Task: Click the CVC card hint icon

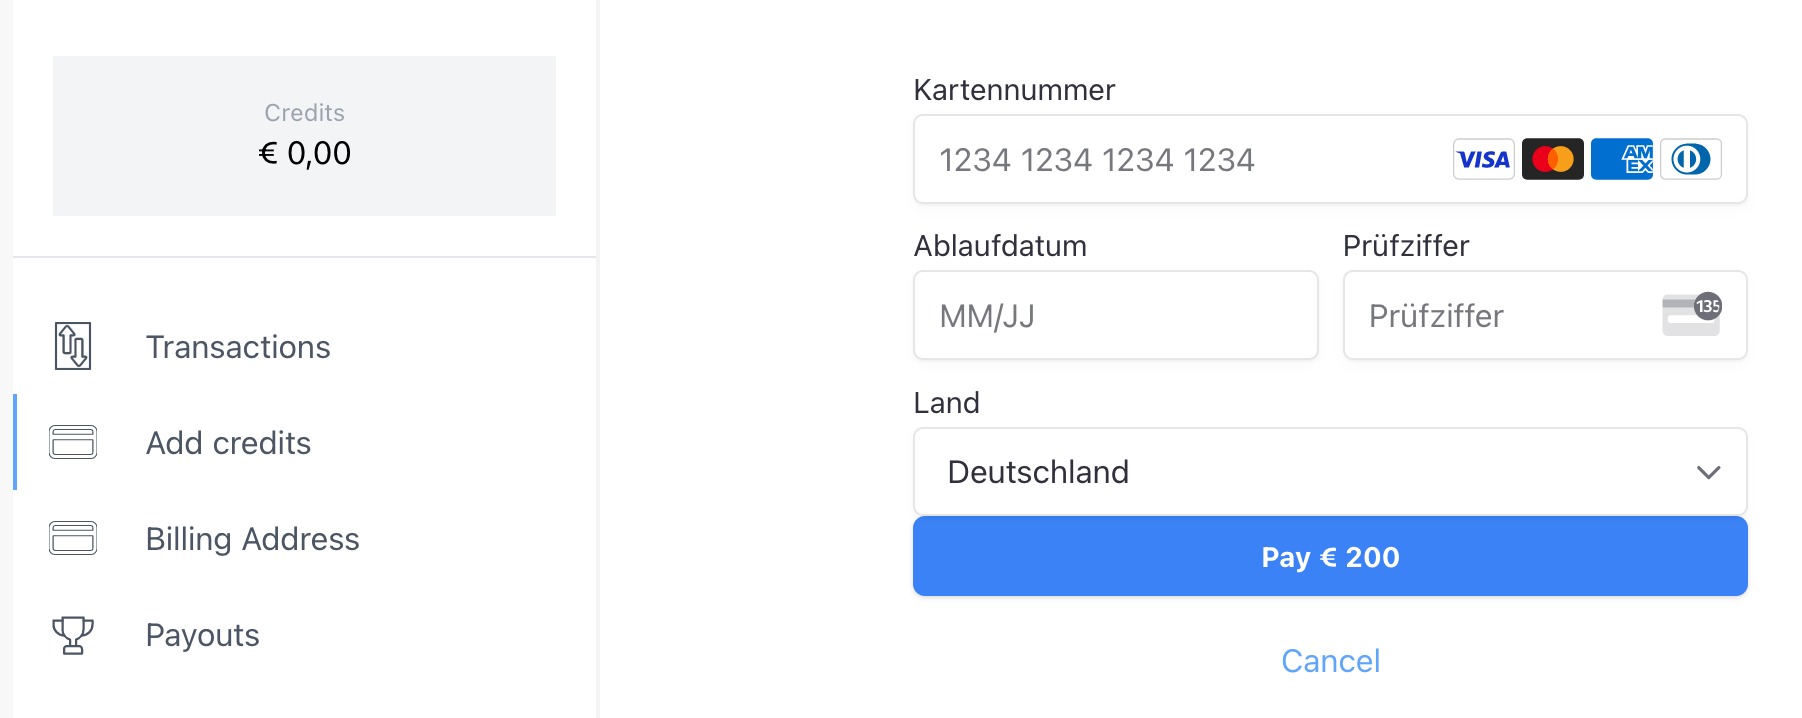Action: pos(1691,314)
